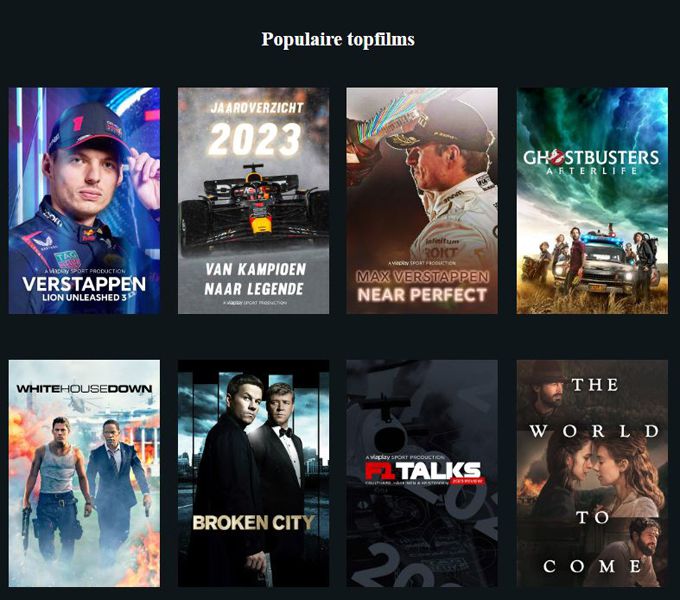Click the large 2023 number
This screenshot has width=680, height=600.
click(255, 139)
